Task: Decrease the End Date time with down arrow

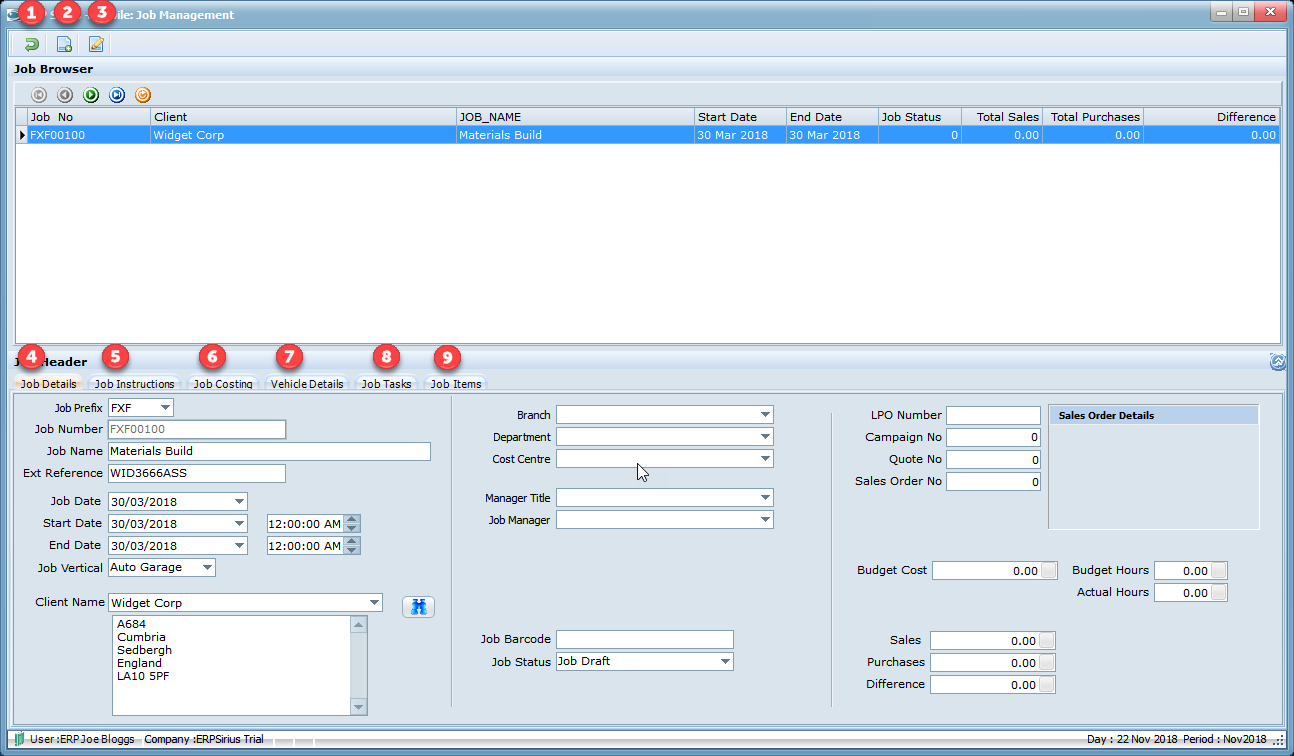Action: pos(352,550)
